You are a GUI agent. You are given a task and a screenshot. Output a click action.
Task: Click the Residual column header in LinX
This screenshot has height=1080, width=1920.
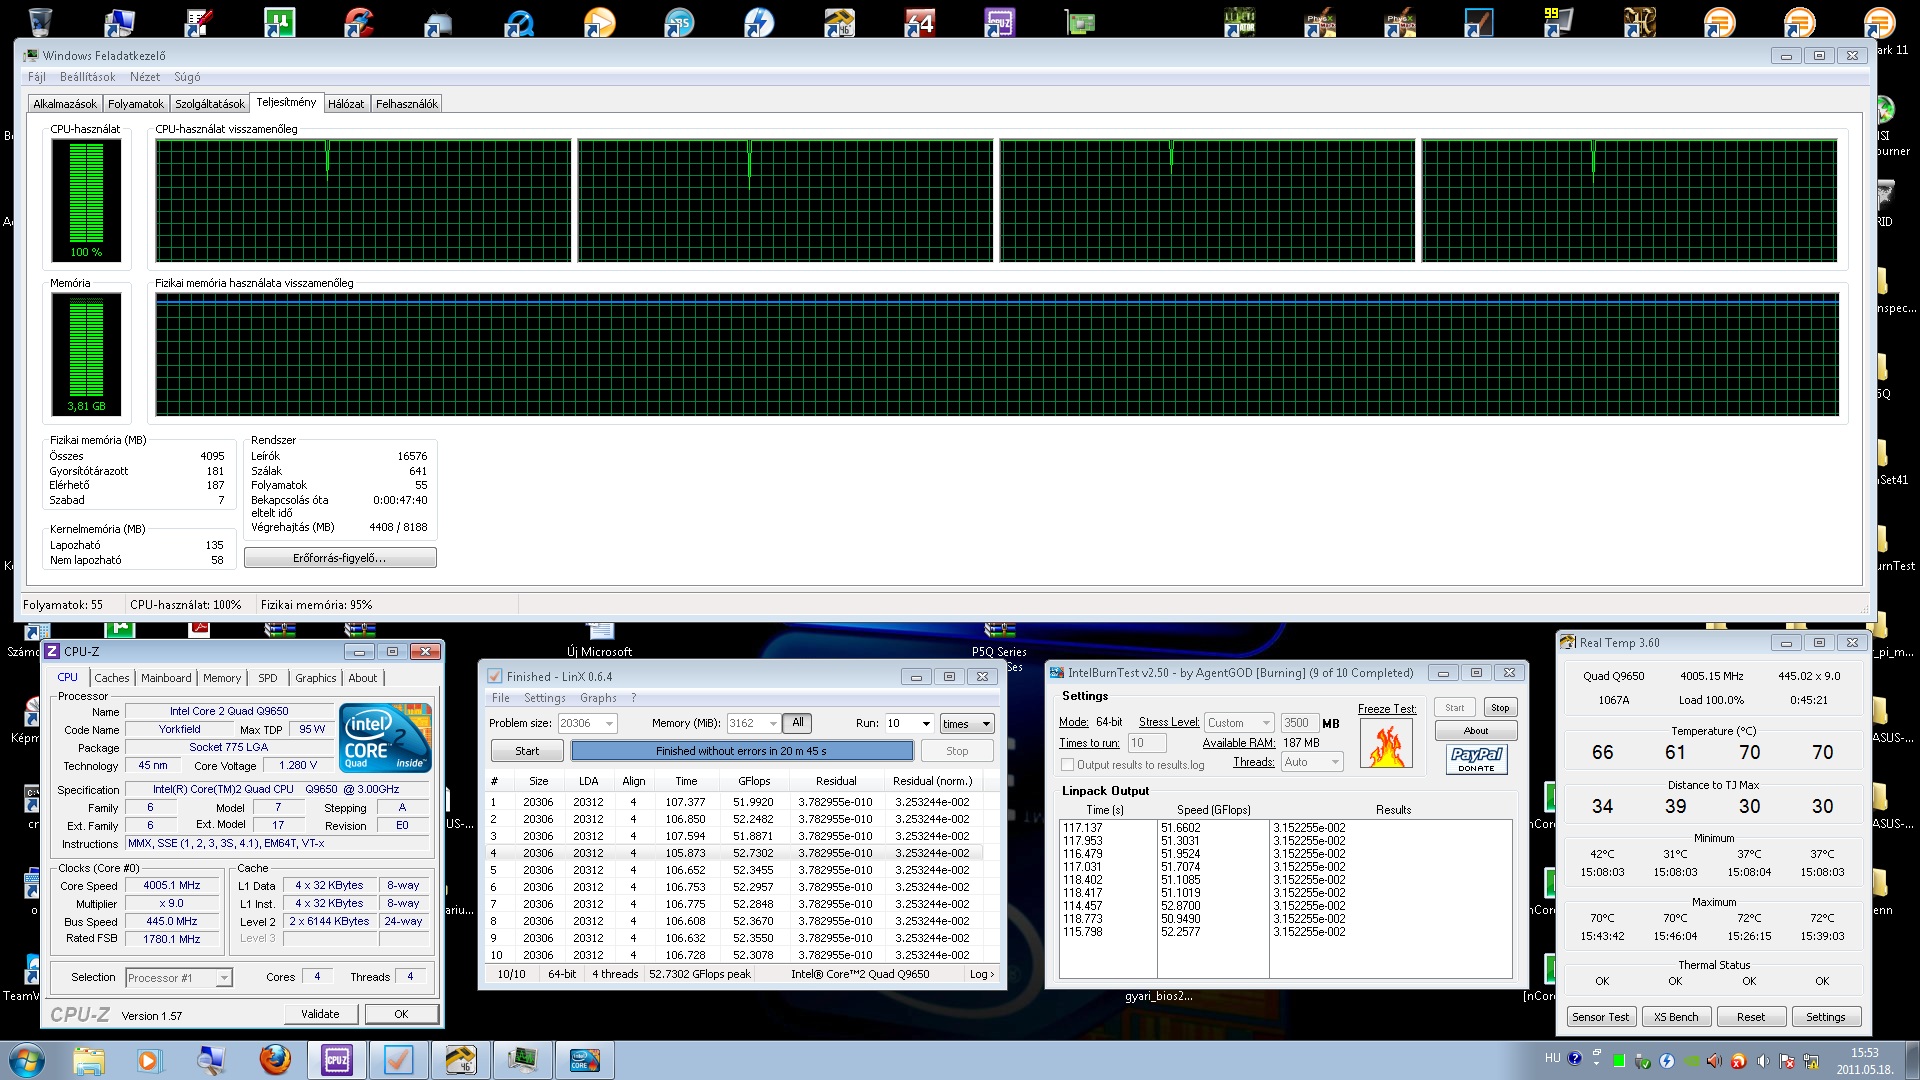click(x=836, y=781)
